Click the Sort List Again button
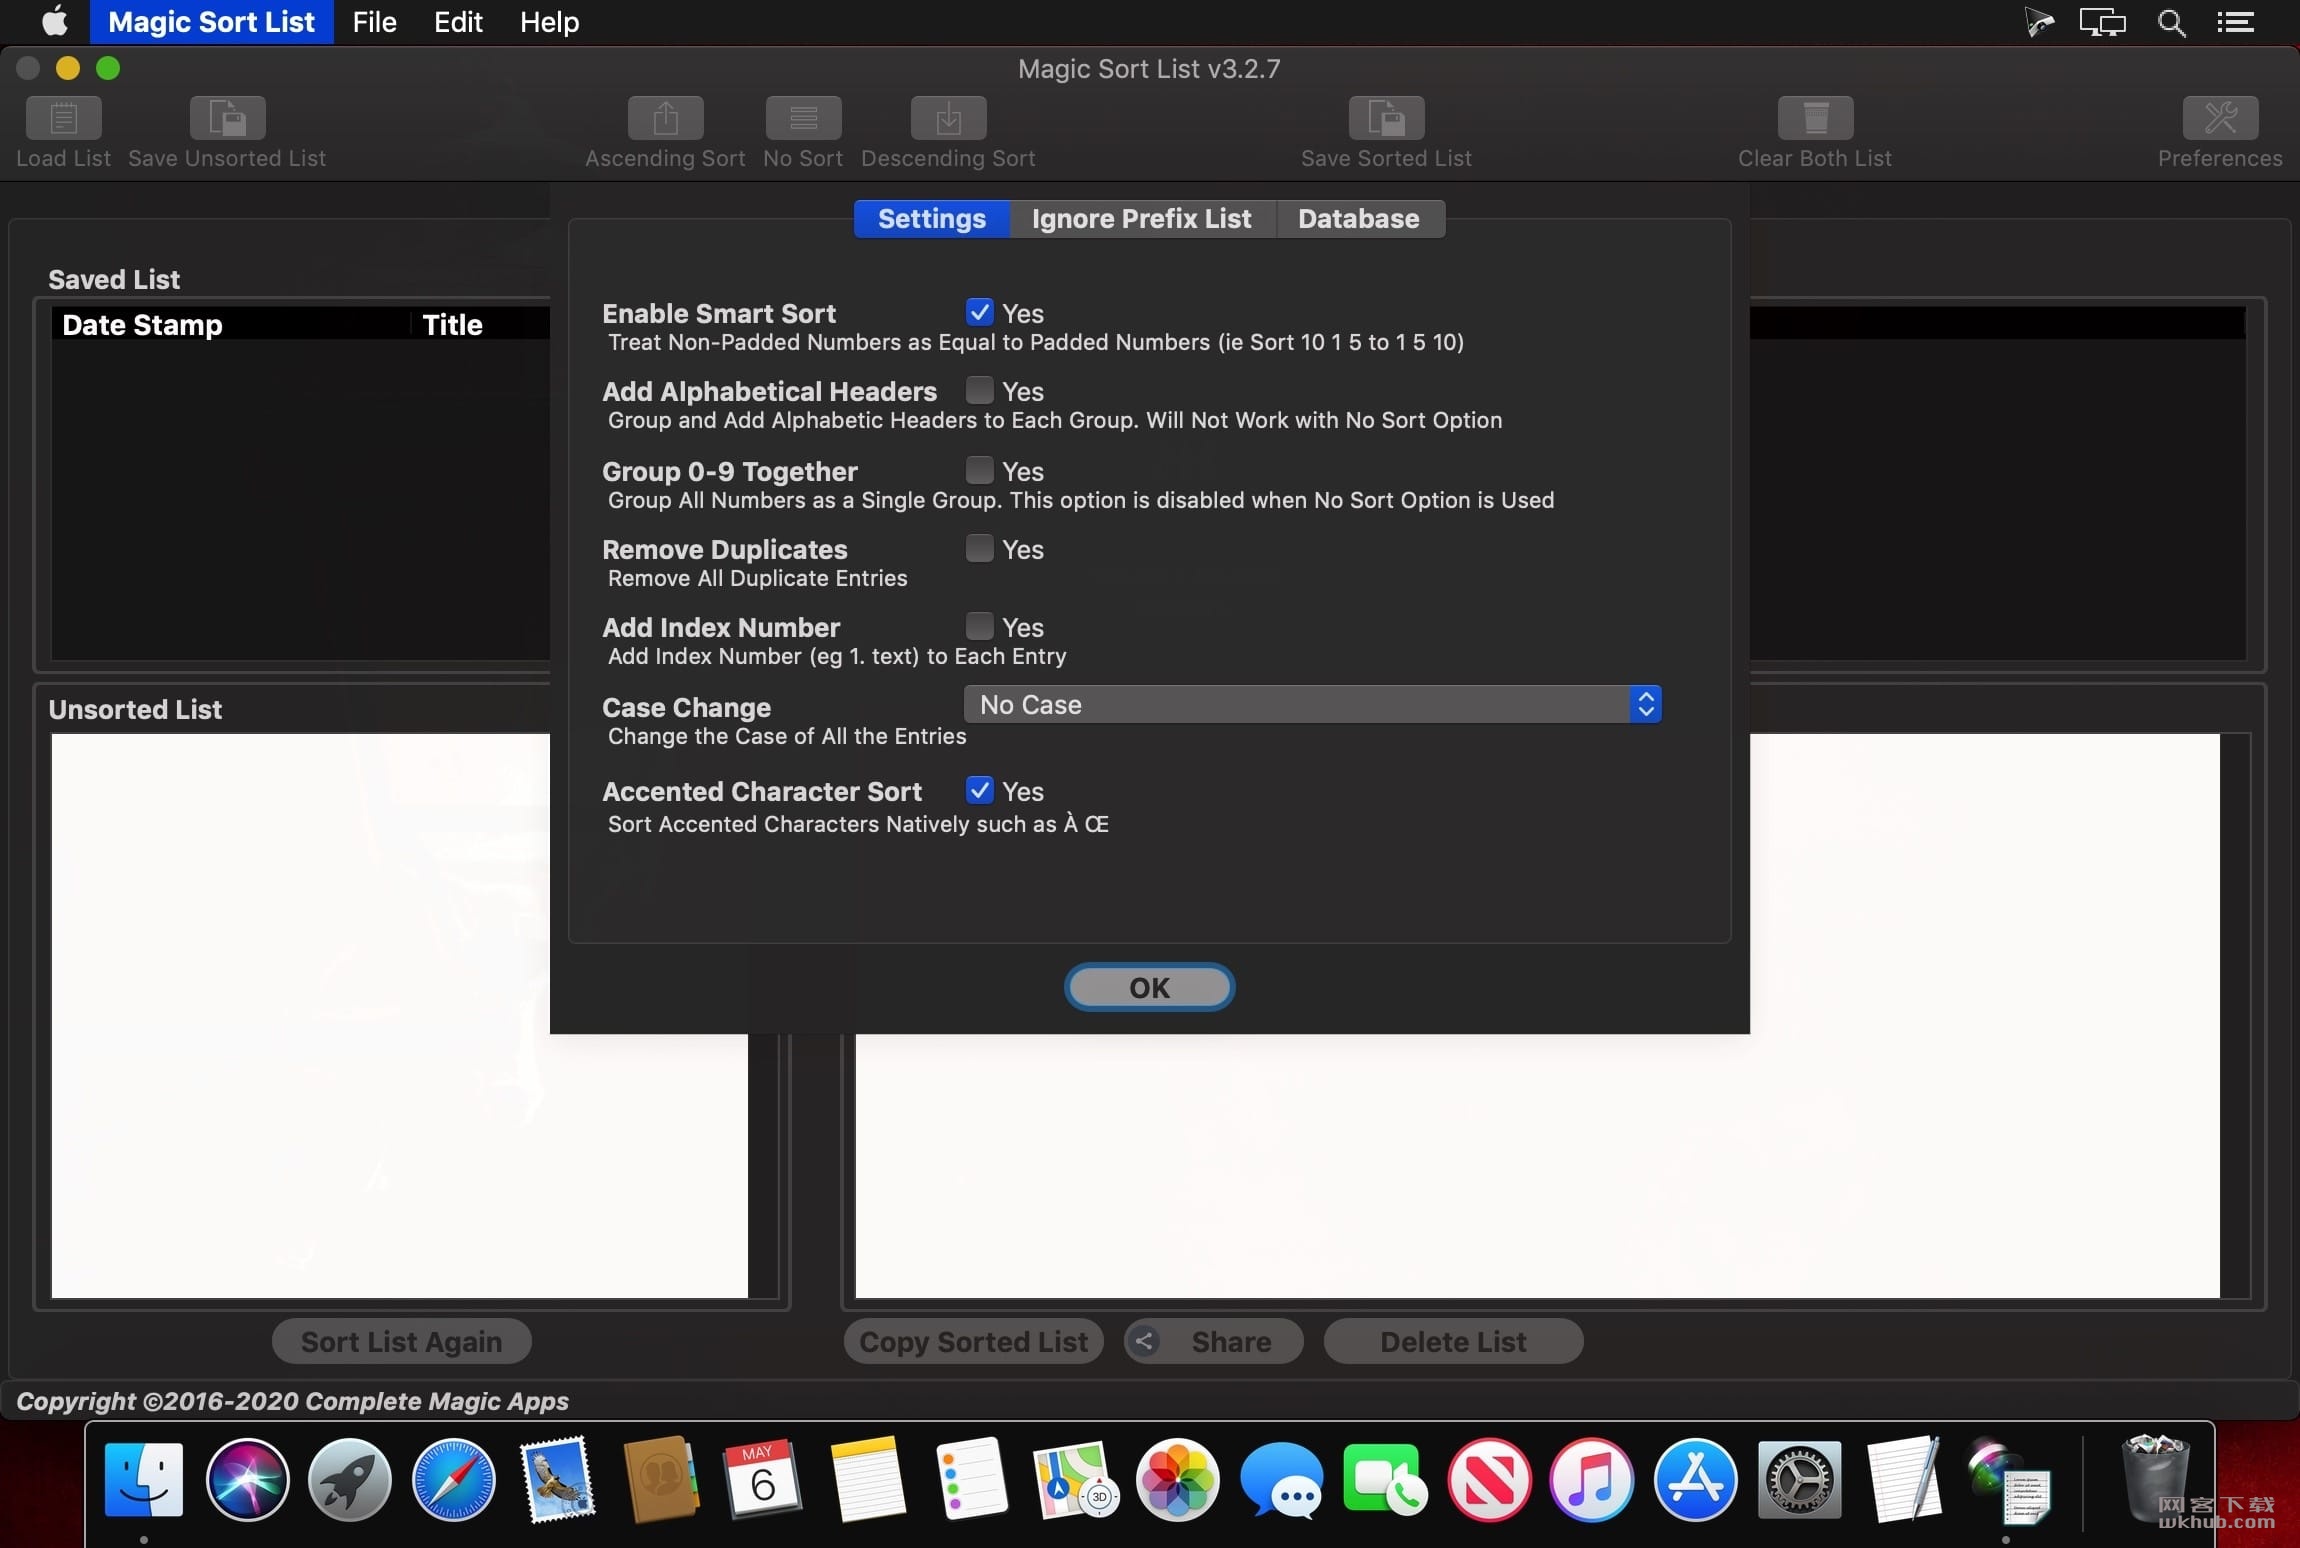The height and width of the screenshot is (1548, 2300). (x=401, y=1341)
